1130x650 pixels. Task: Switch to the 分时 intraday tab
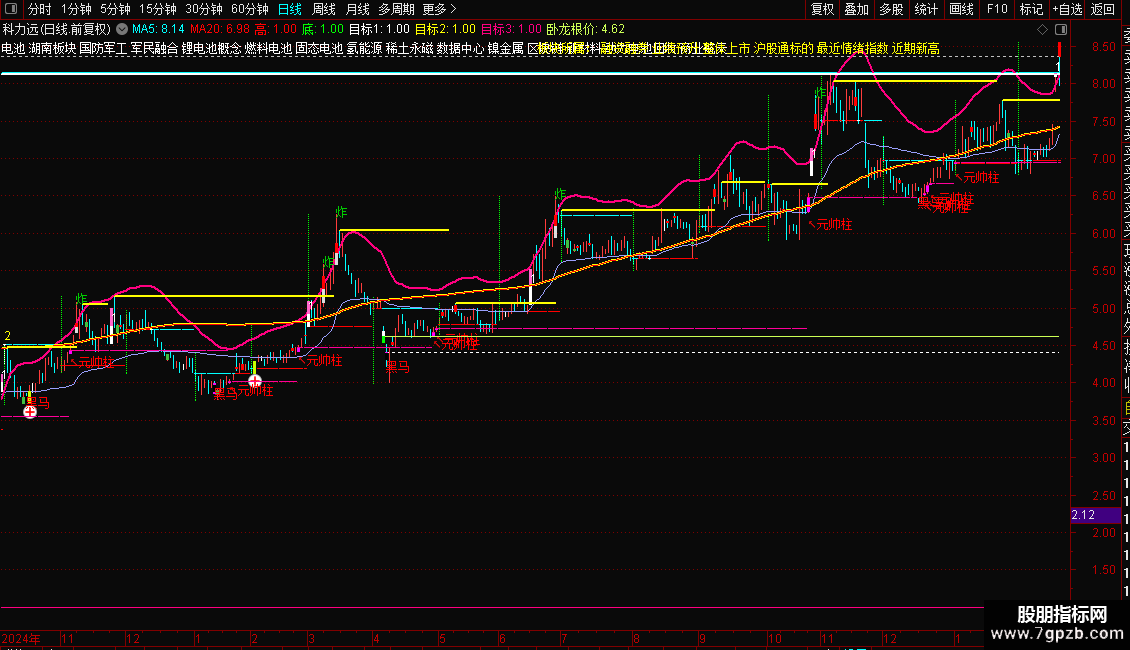click(x=40, y=9)
